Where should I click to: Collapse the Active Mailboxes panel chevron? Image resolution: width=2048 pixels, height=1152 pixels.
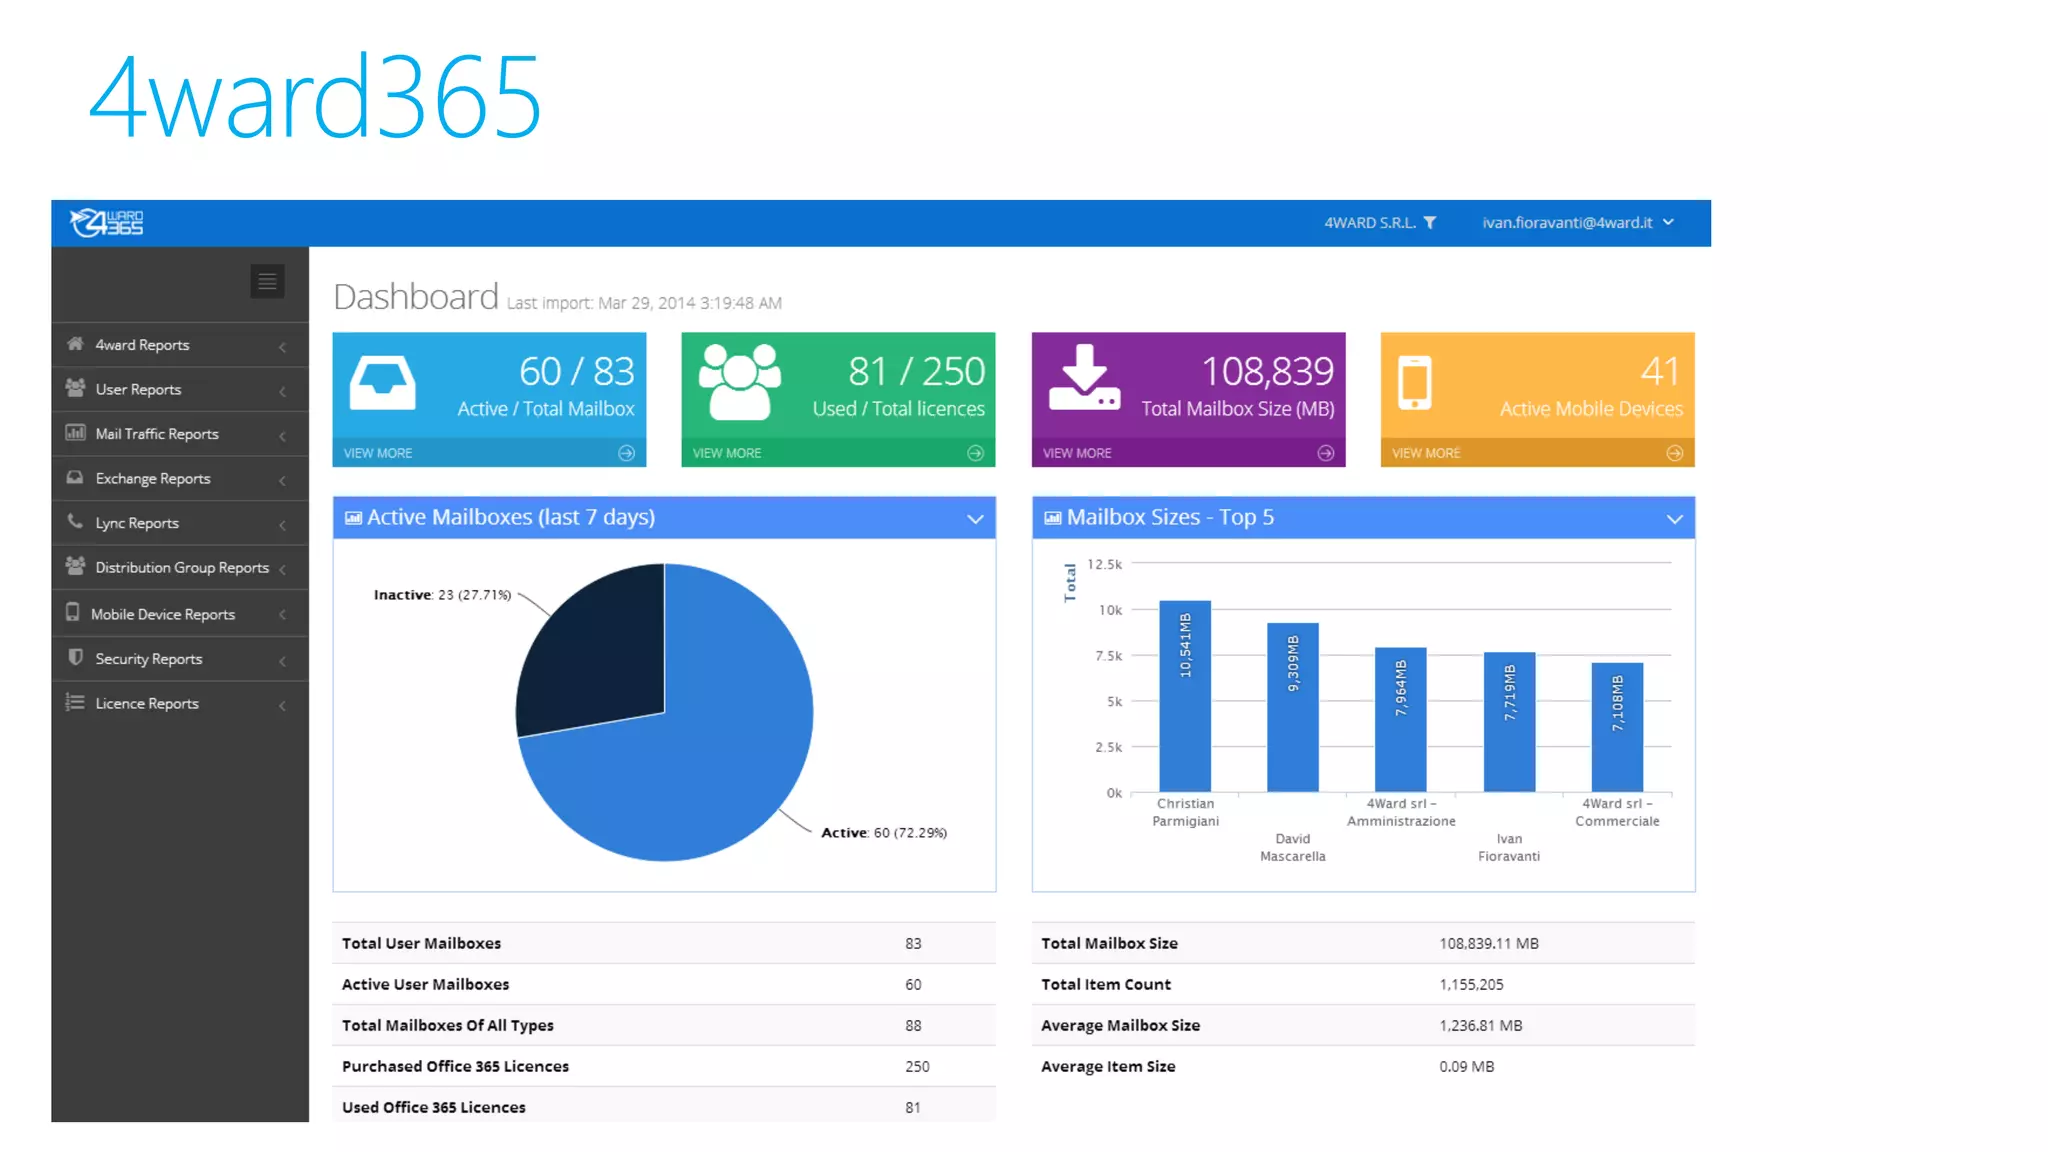975,518
